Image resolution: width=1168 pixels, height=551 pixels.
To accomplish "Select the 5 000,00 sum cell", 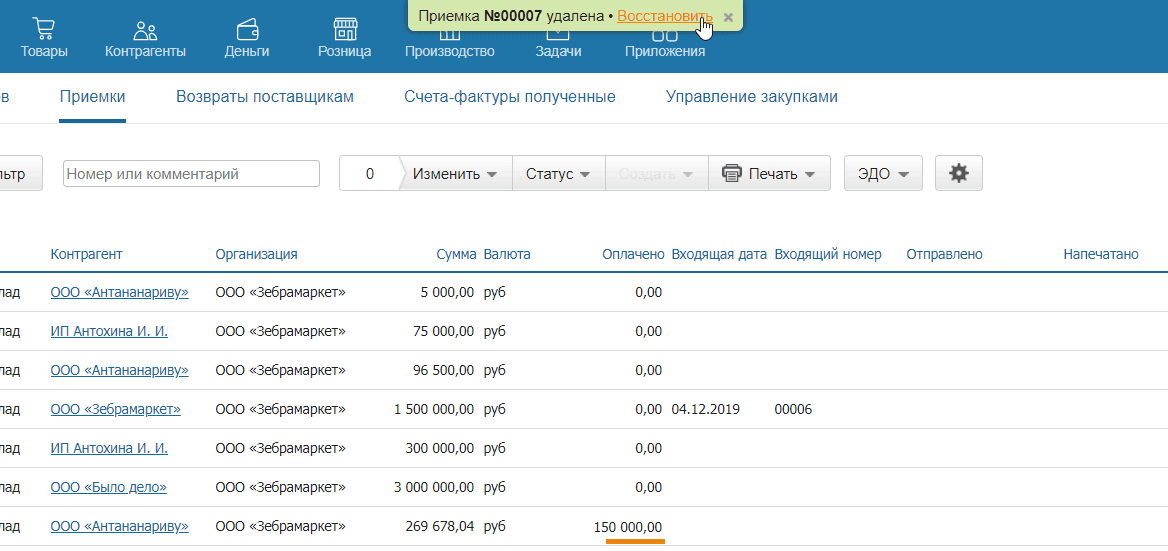I will tap(447, 293).
